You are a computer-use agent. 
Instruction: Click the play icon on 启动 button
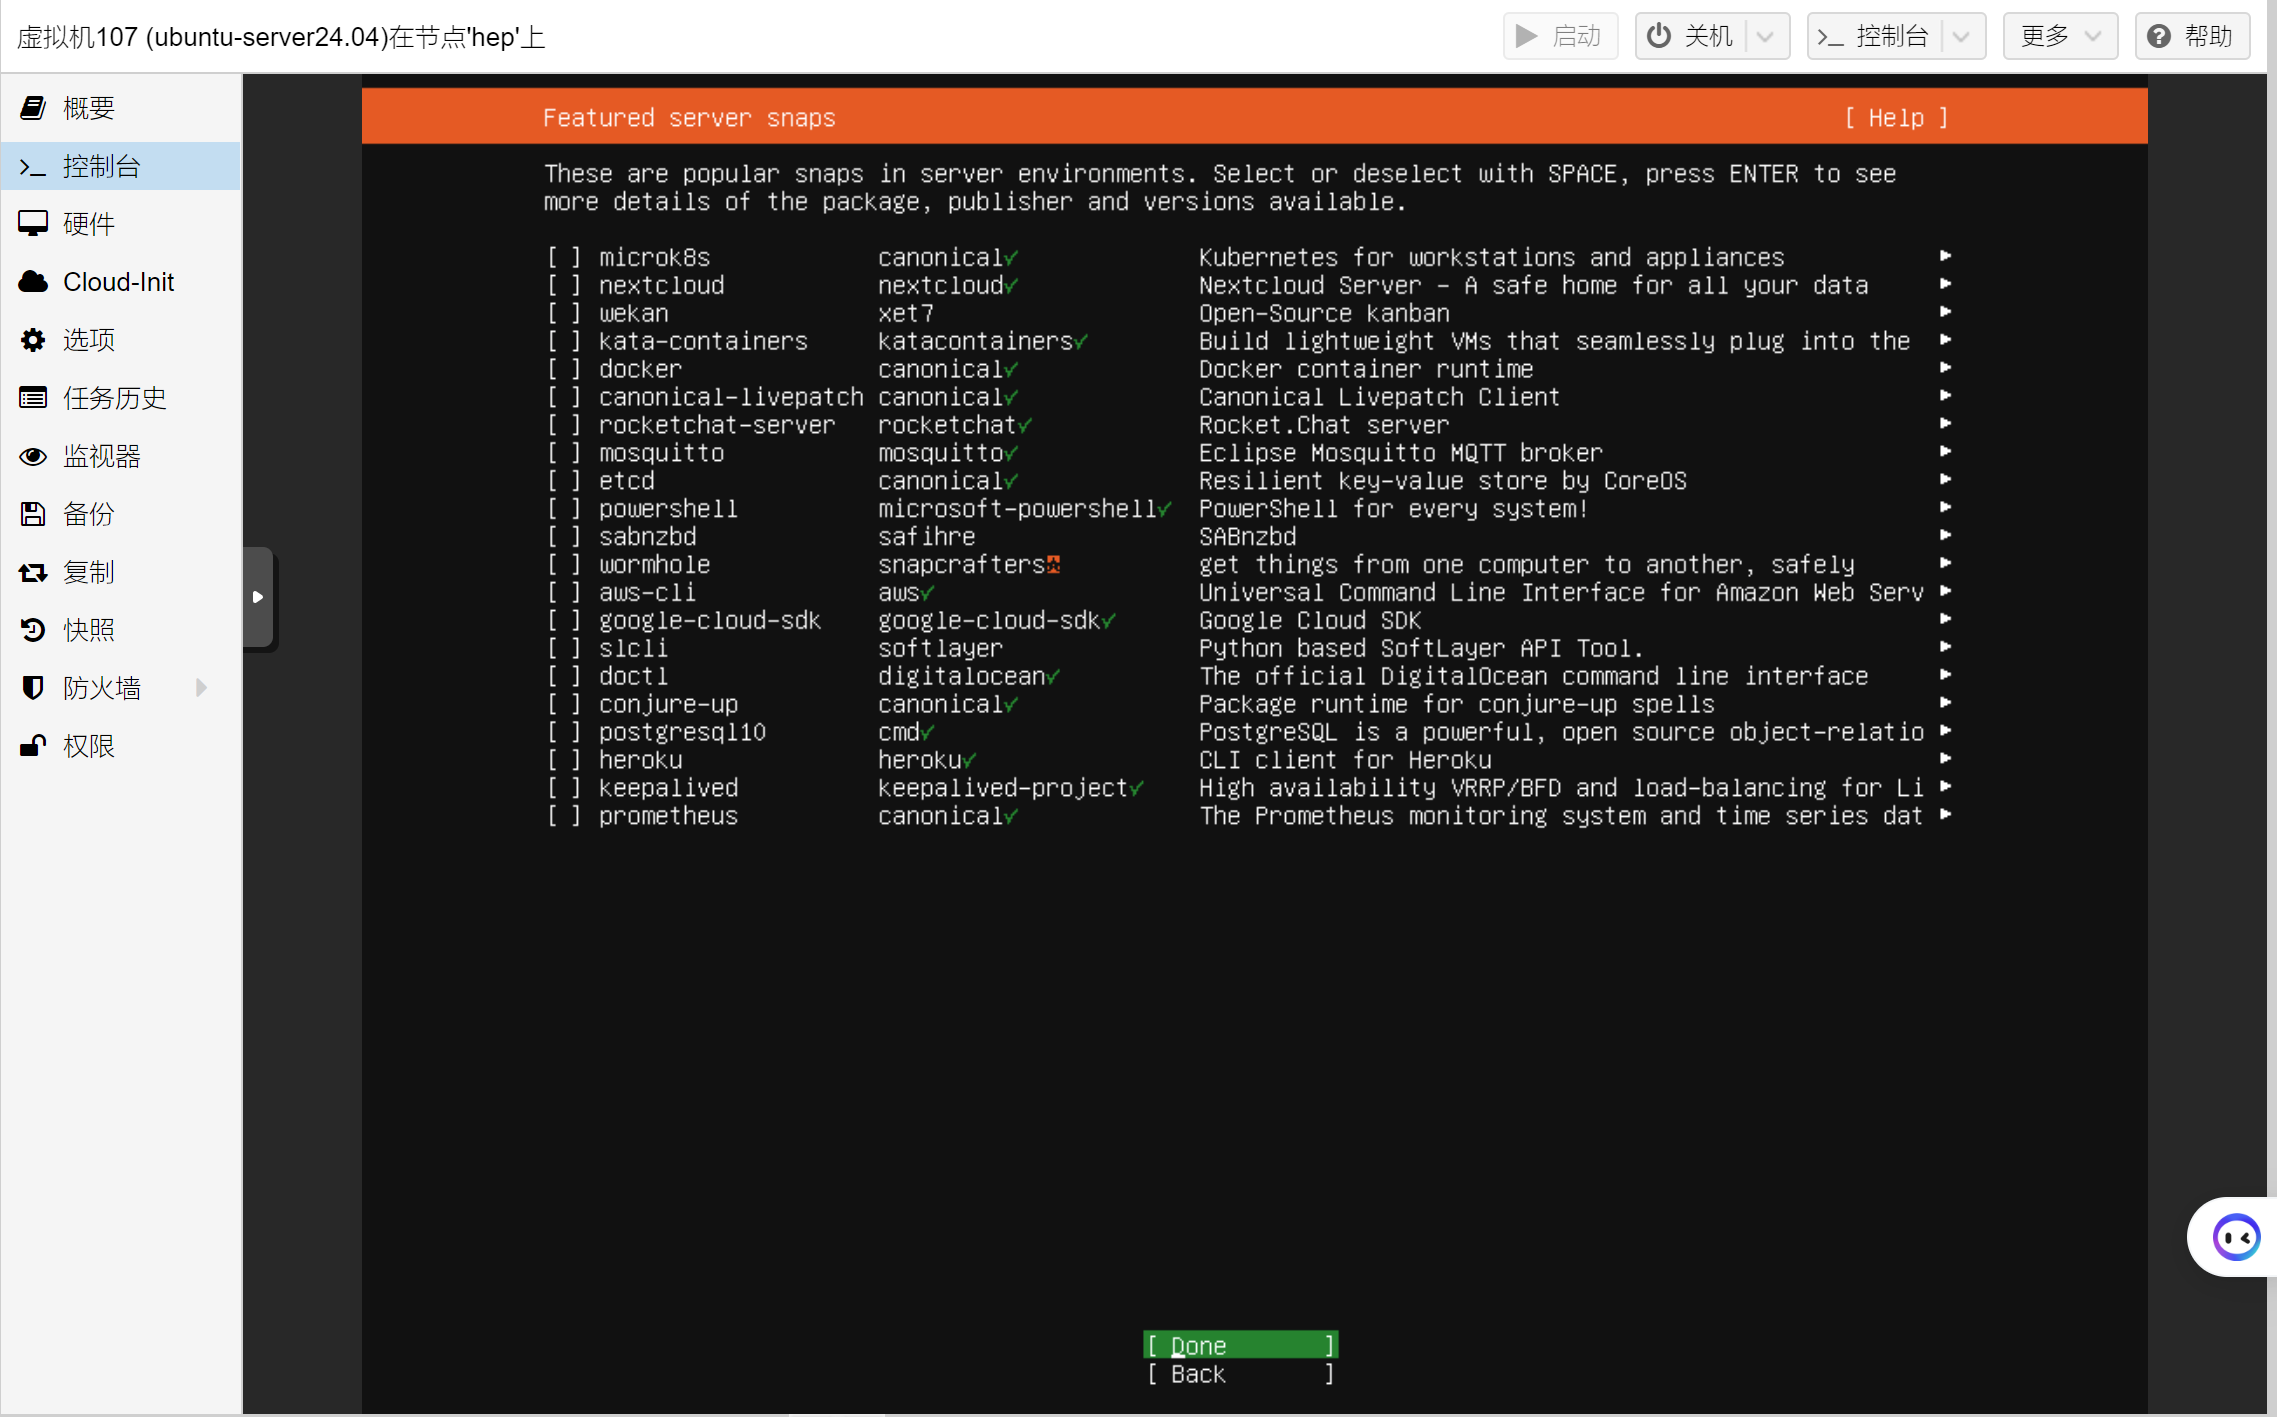coord(1527,36)
